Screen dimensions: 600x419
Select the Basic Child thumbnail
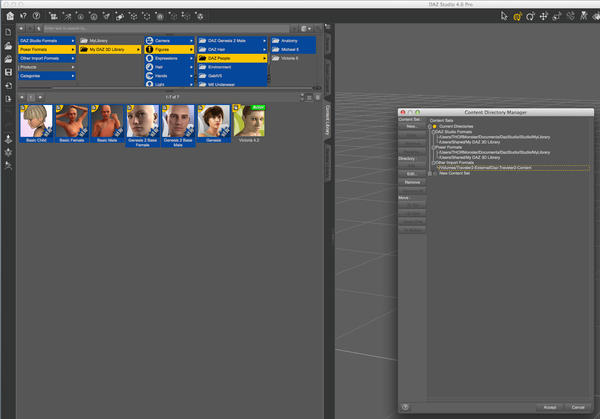tap(36, 124)
